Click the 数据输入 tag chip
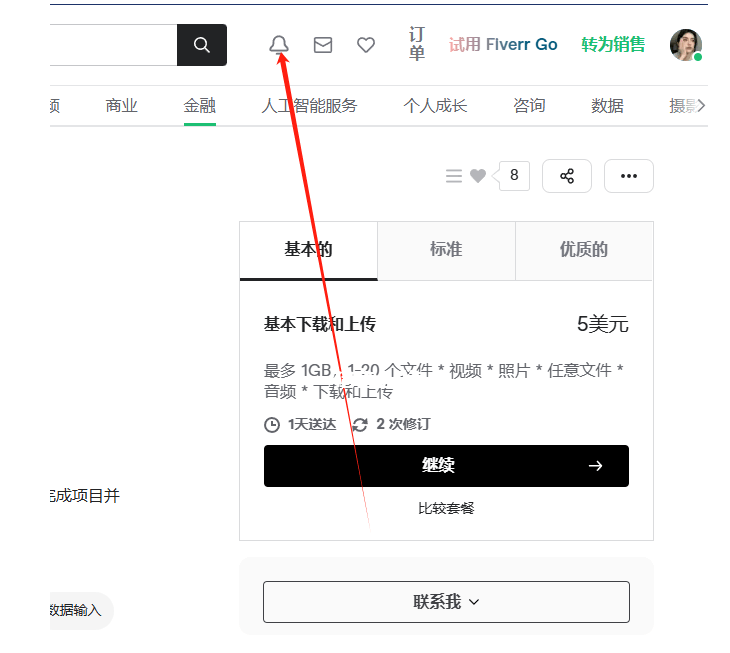Viewport: 730px width, 653px height. pos(77,610)
